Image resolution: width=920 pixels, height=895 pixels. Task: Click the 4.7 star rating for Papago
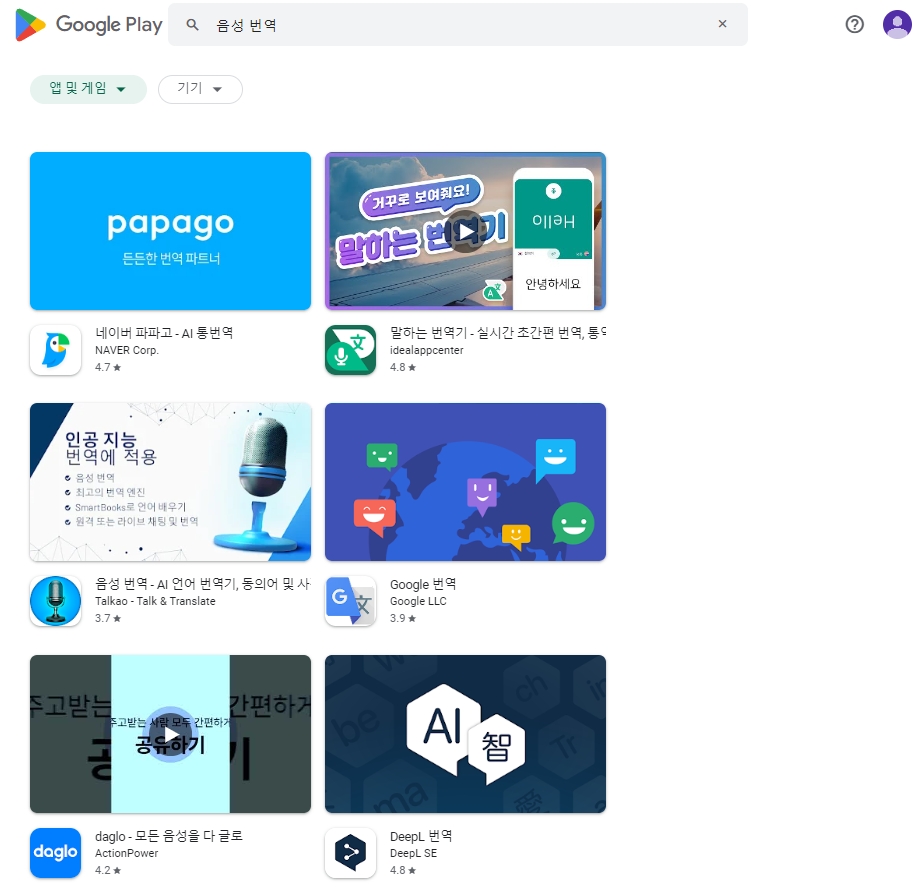click(108, 367)
